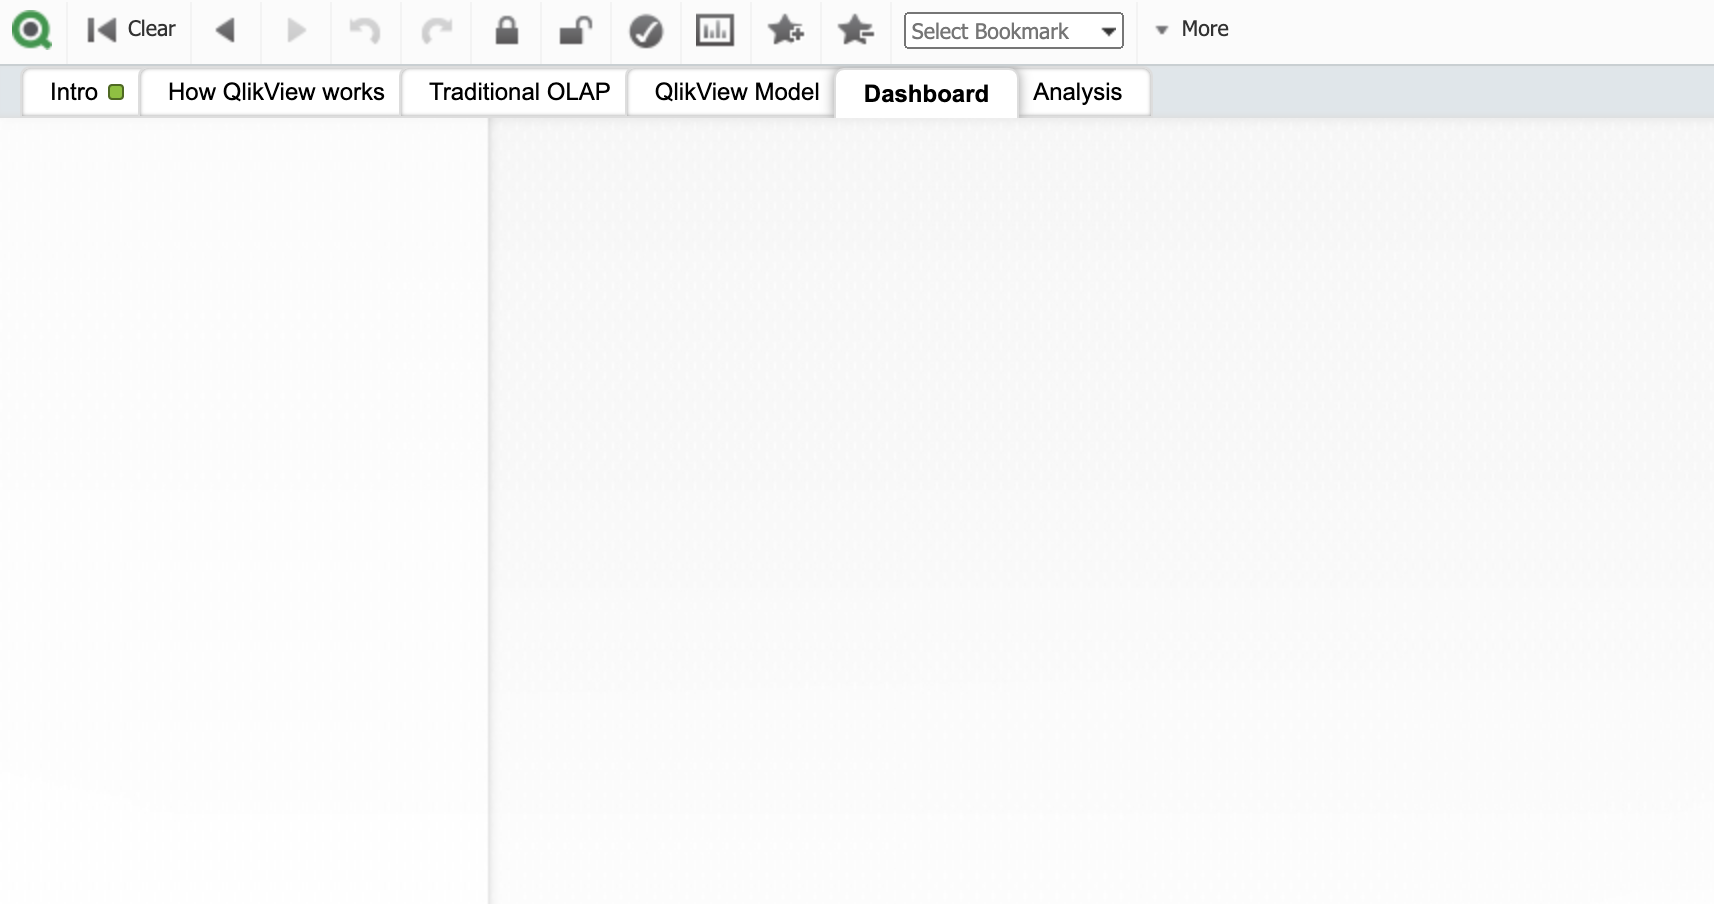Viewport: 1714px width, 904px height.
Task: Open the How QlikView works tab
Action: [x=272, y=92]
